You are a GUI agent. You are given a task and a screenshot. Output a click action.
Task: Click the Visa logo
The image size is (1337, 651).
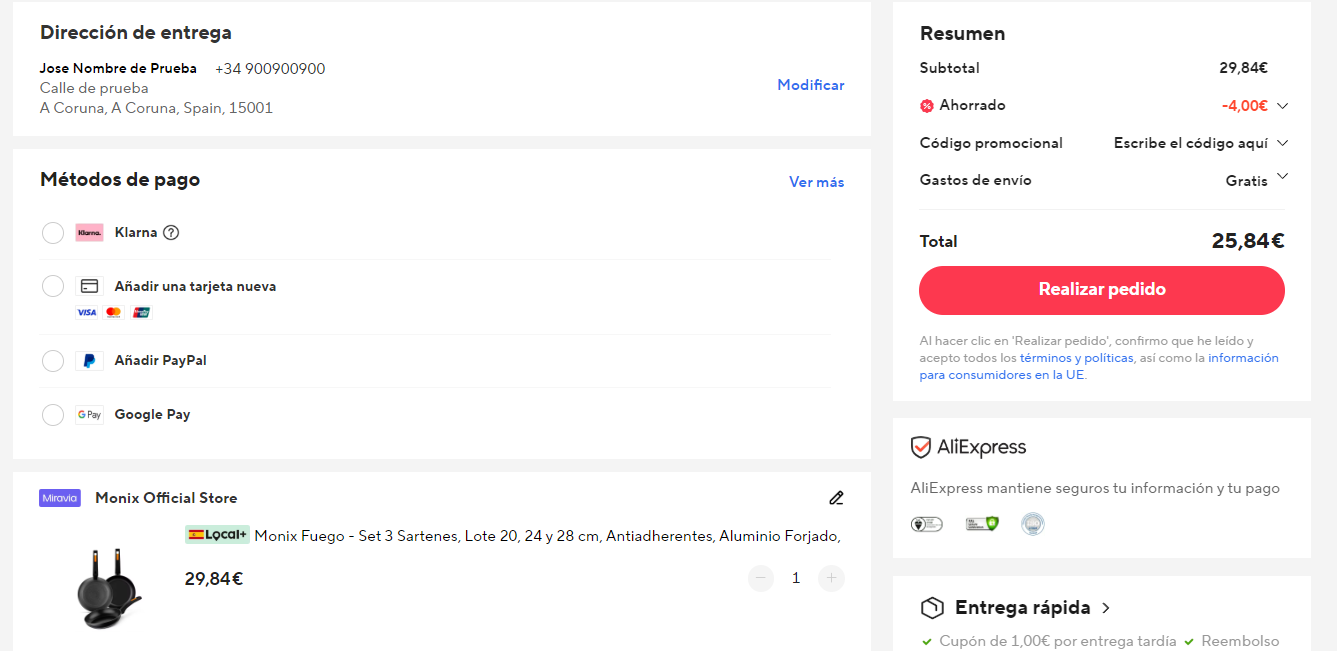point(87,313)
